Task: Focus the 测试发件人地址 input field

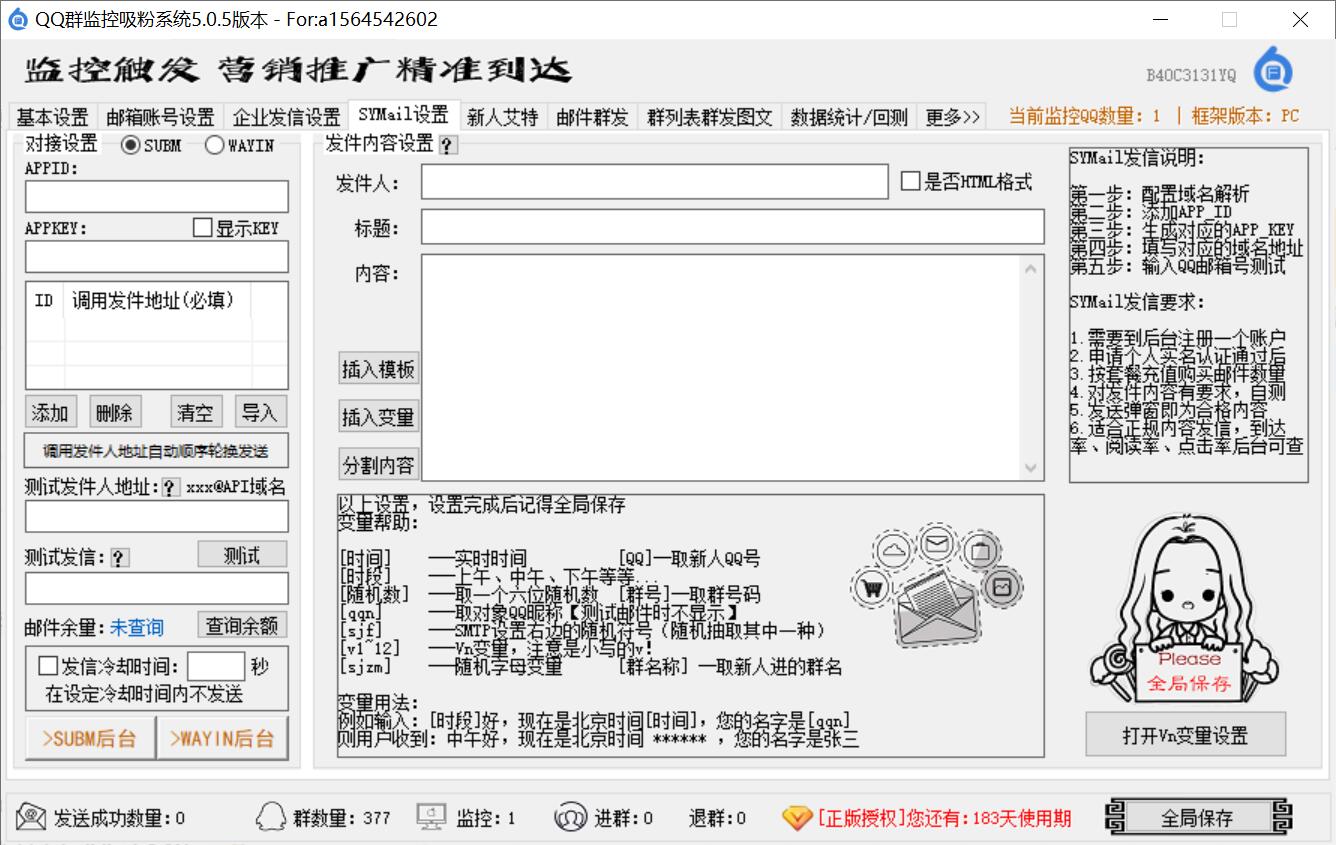Action: [x=157, y=516]
